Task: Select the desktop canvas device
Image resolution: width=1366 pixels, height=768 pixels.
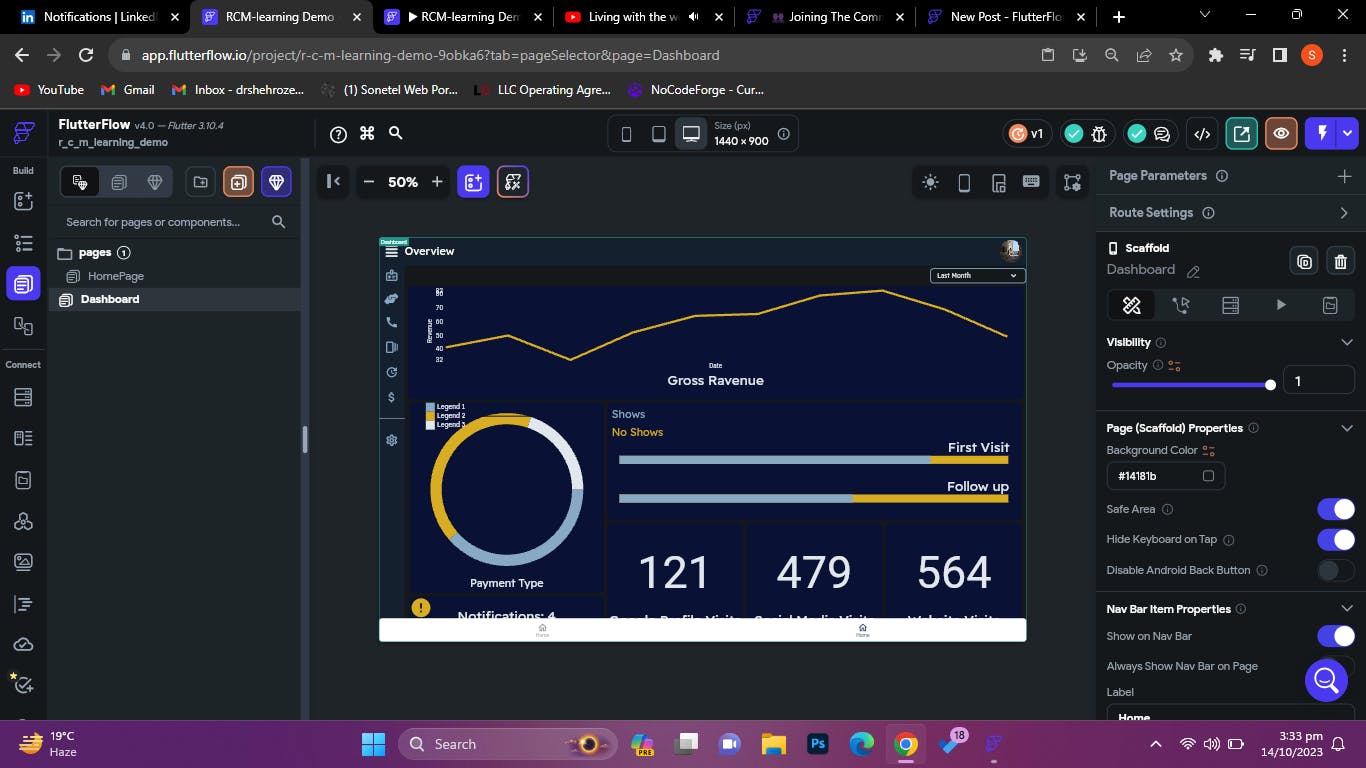Action: click(691, 134)
